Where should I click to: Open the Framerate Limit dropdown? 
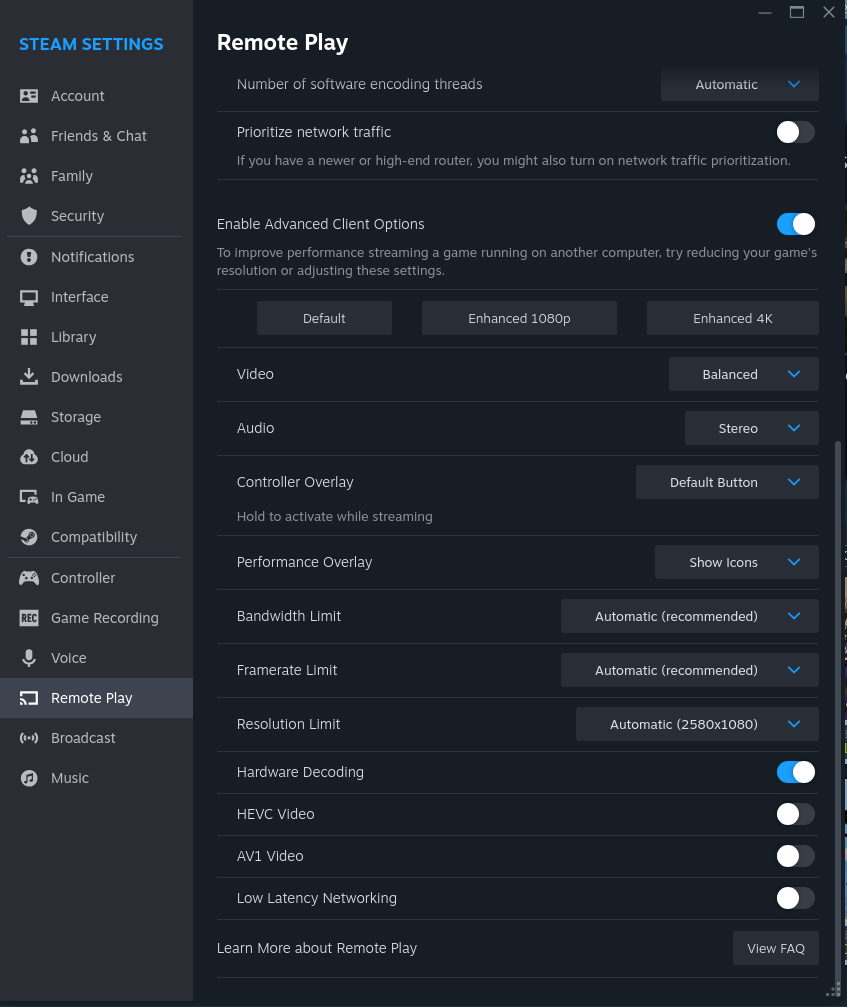pos(690,670)
